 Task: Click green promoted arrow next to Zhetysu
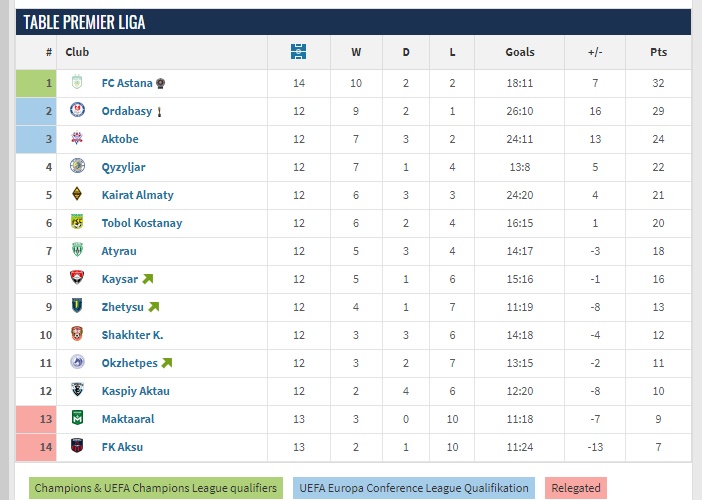(154, 307)
